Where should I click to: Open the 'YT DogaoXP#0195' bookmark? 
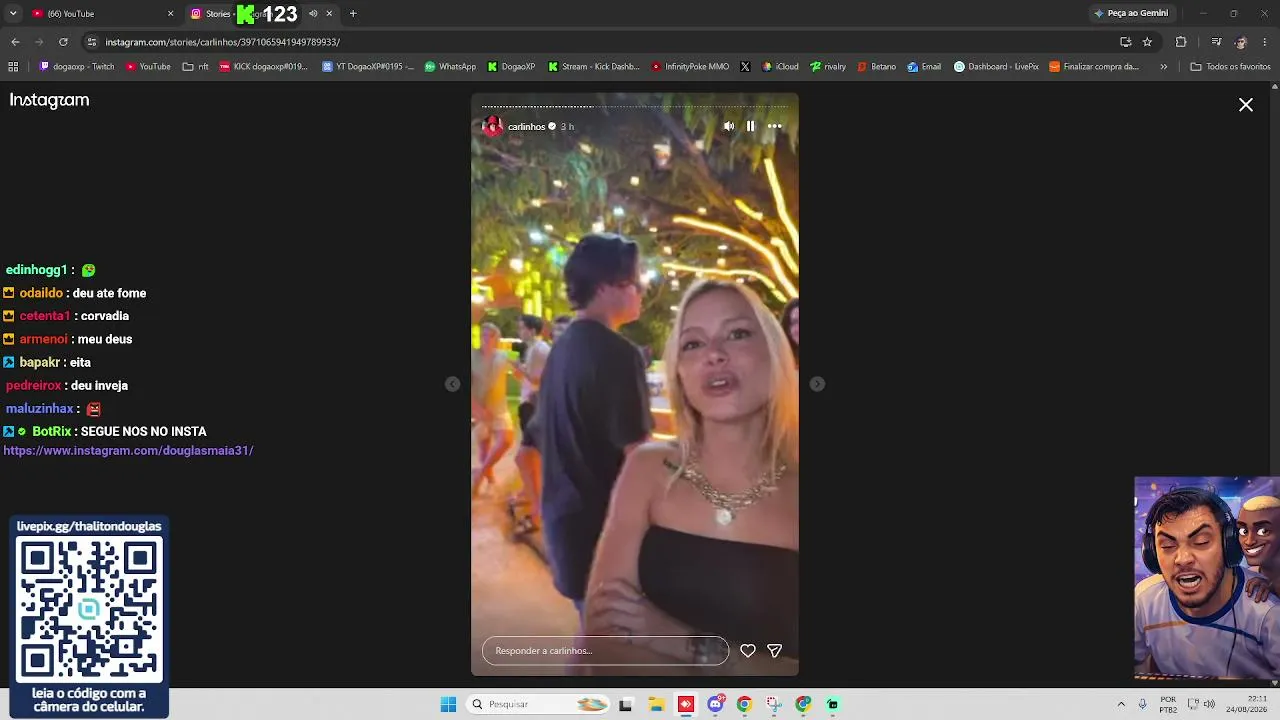(x=368, y=67)
